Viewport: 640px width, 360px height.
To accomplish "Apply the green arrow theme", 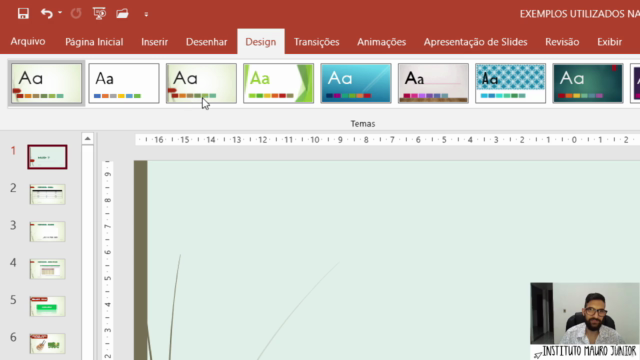I will tap(278, 83).
